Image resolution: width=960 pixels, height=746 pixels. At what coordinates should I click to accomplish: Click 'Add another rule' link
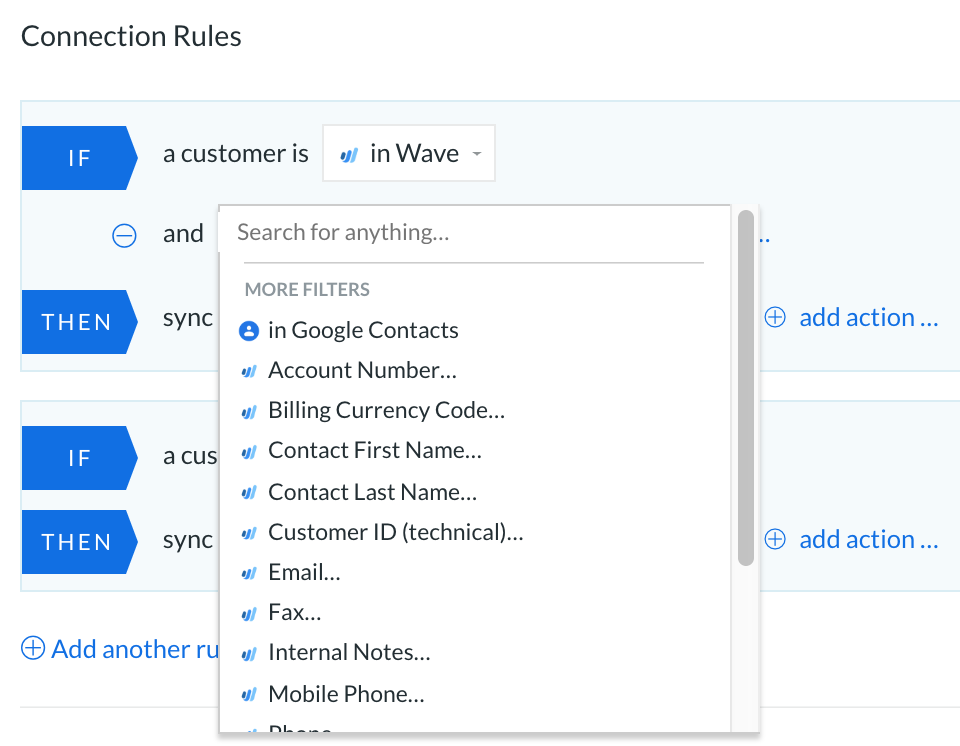point(135,649)
